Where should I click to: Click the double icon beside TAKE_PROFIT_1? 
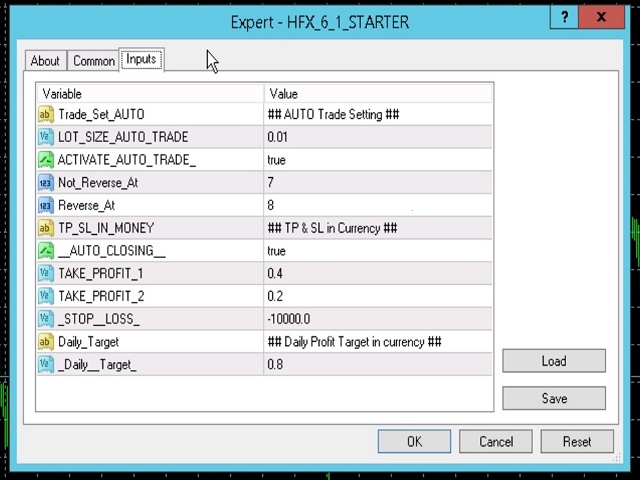pyautogui.click(x=46, y=273)
